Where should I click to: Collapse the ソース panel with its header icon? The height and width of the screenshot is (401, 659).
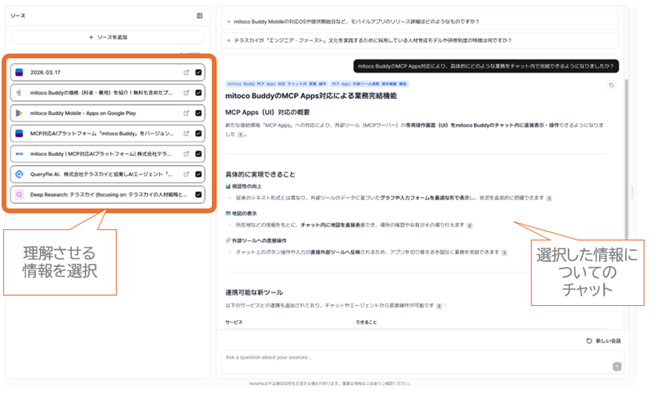(200, 16)
